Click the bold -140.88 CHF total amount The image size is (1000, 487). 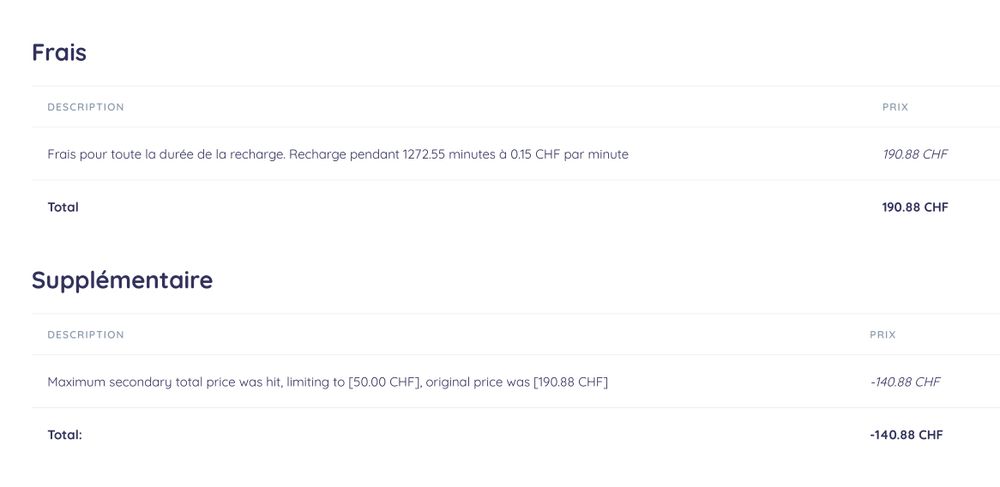pos(906,435)
